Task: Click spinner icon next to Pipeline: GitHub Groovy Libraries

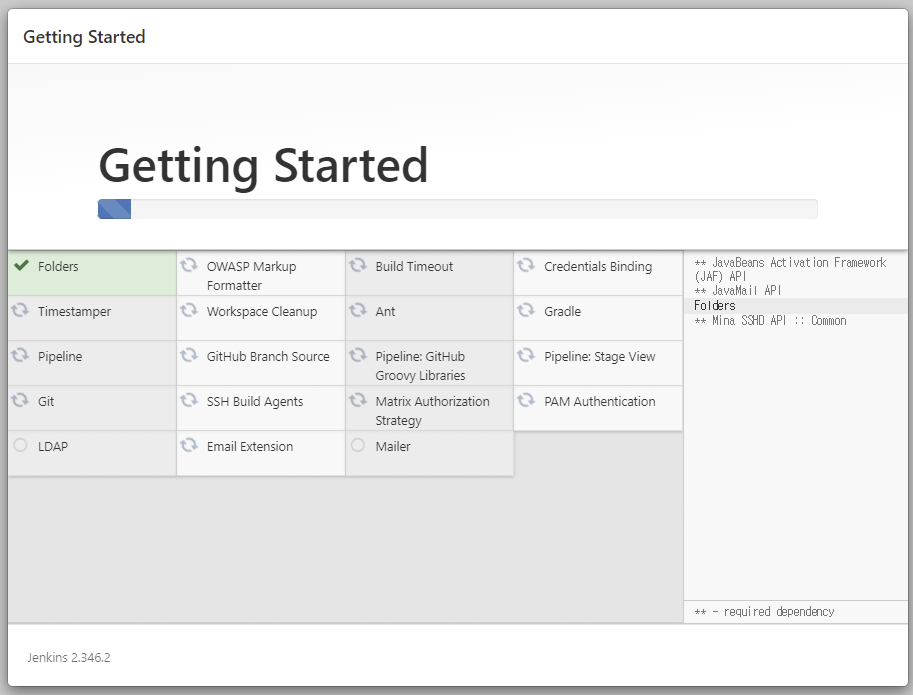Action: tap(358, 355)
